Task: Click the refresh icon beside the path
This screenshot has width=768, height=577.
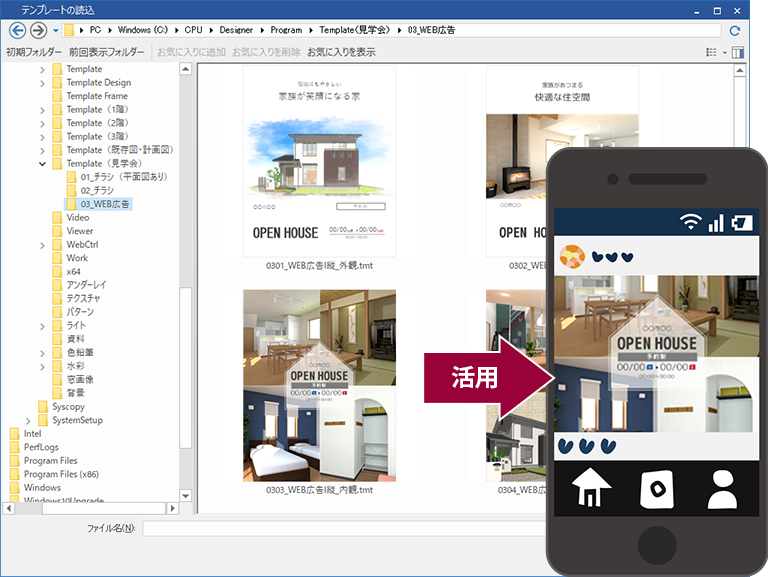Action: [734, 31]
